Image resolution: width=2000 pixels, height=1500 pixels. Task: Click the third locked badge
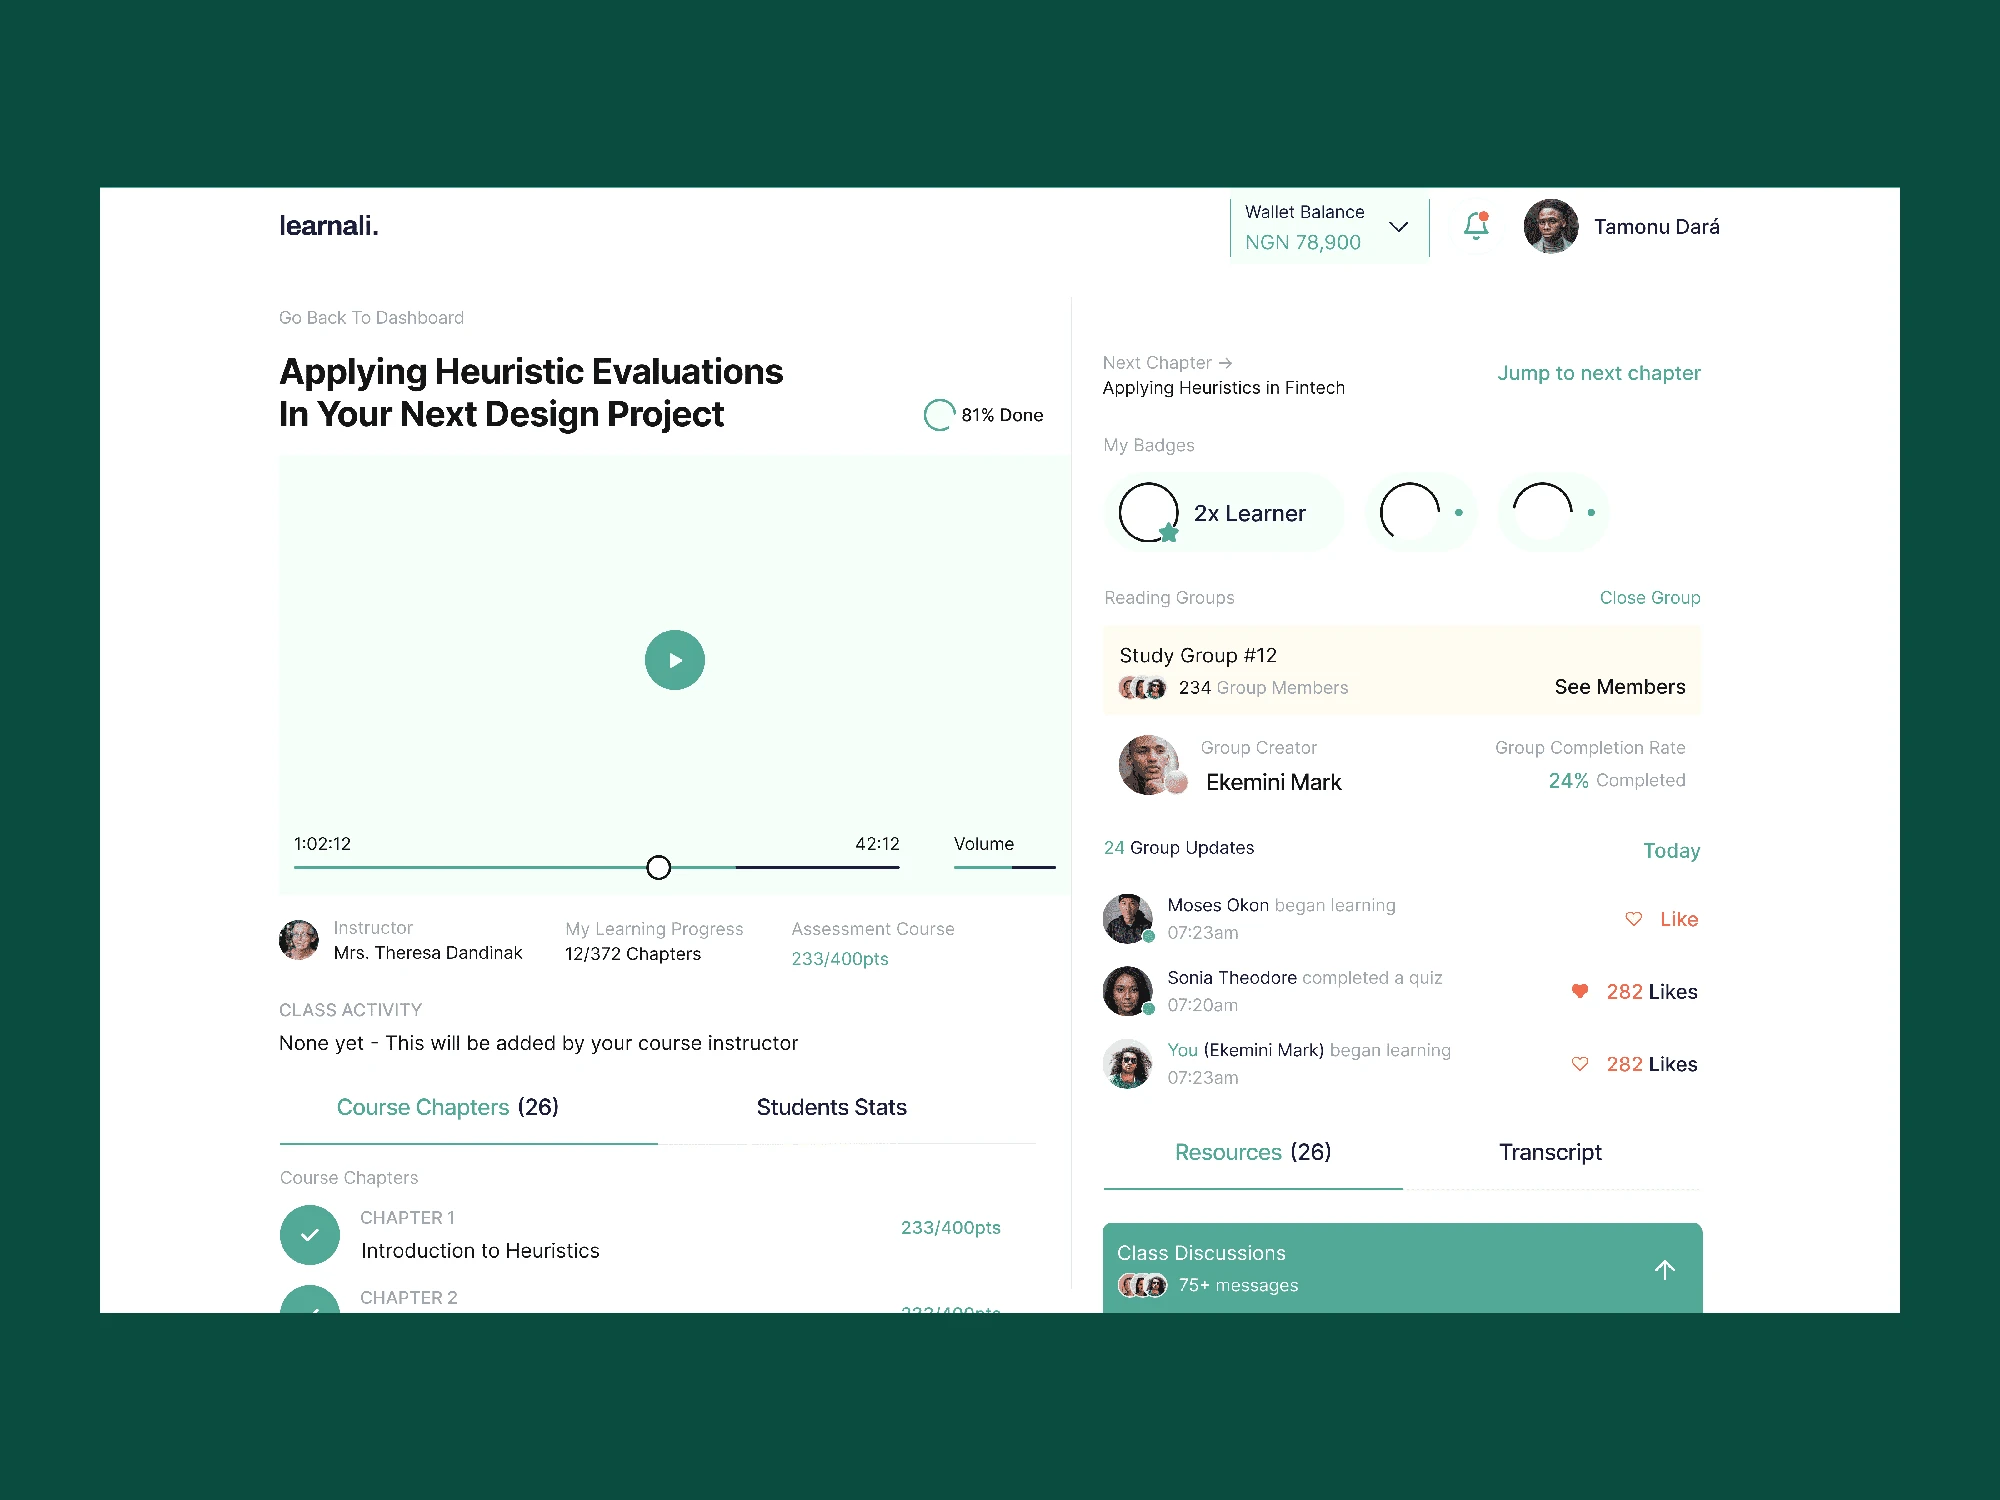pyautogui.click(x=1553, y=512)
